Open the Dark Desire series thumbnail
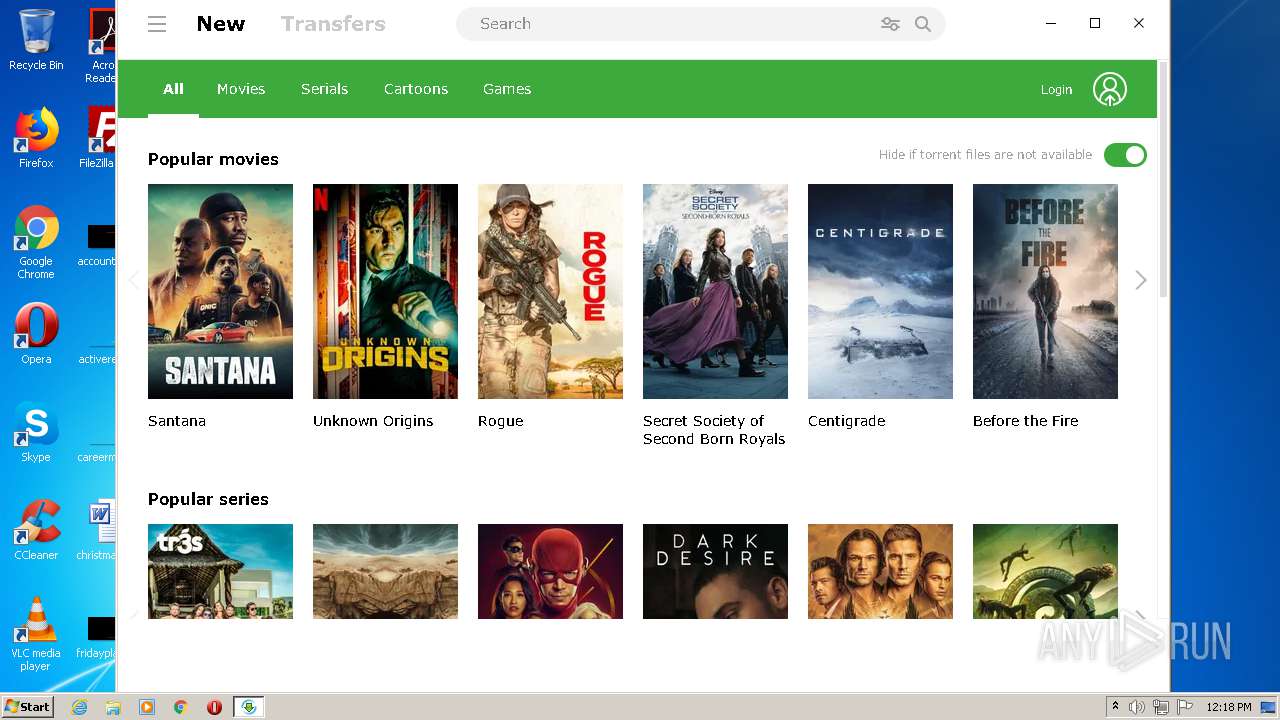 click(x=715, y=571)
